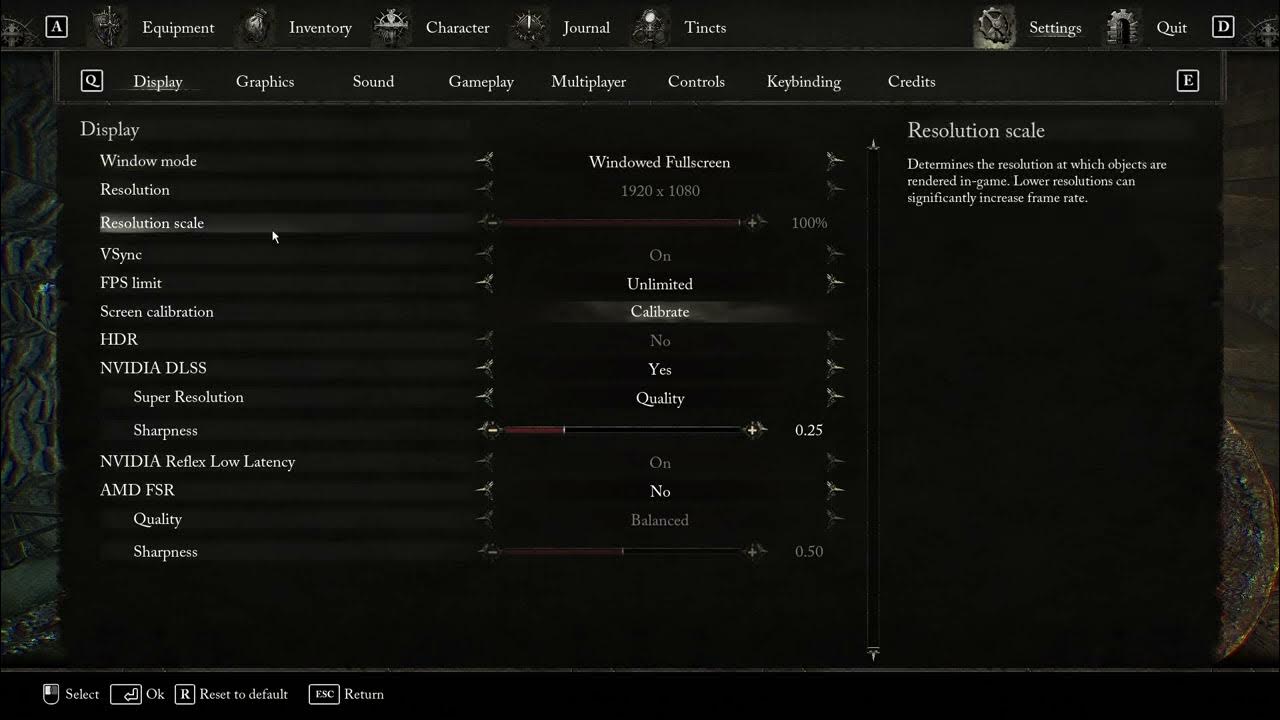Click the Settings gauntlet icon
This screenshot has height=720, width=1280.
[994, 27]
